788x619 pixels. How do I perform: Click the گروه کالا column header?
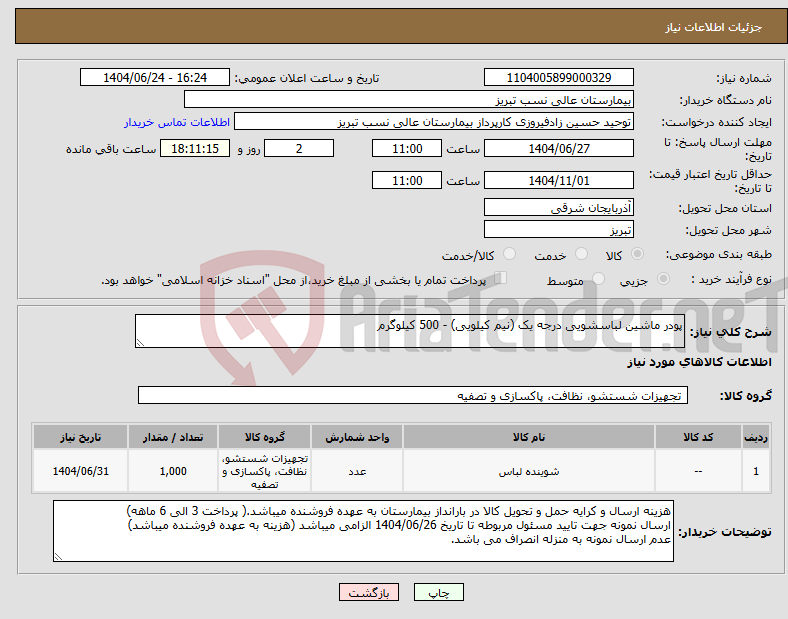tap(264, 437)
